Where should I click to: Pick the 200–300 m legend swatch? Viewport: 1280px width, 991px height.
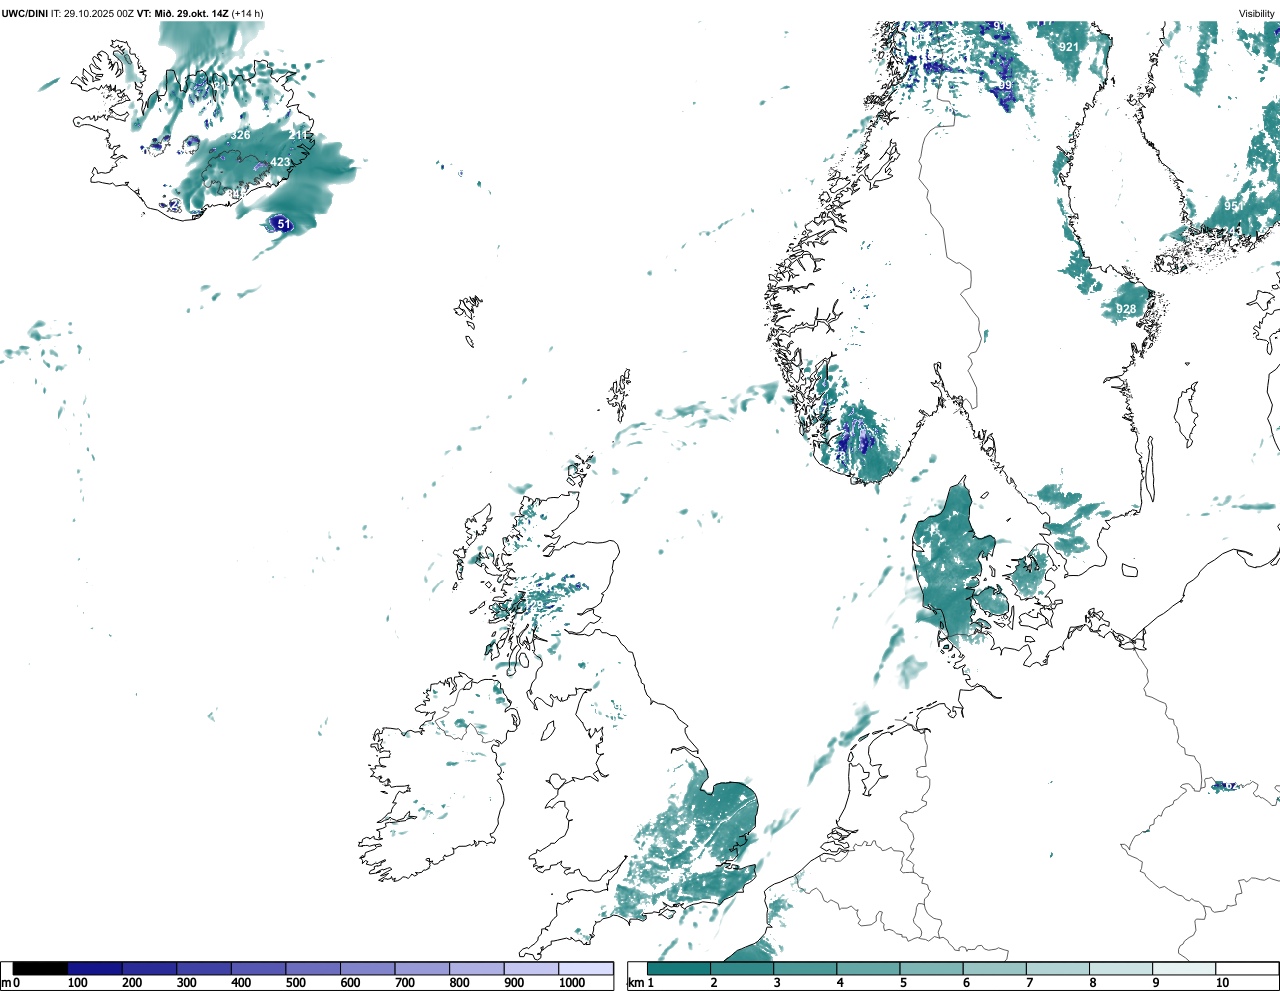click(x=150, y=968)
